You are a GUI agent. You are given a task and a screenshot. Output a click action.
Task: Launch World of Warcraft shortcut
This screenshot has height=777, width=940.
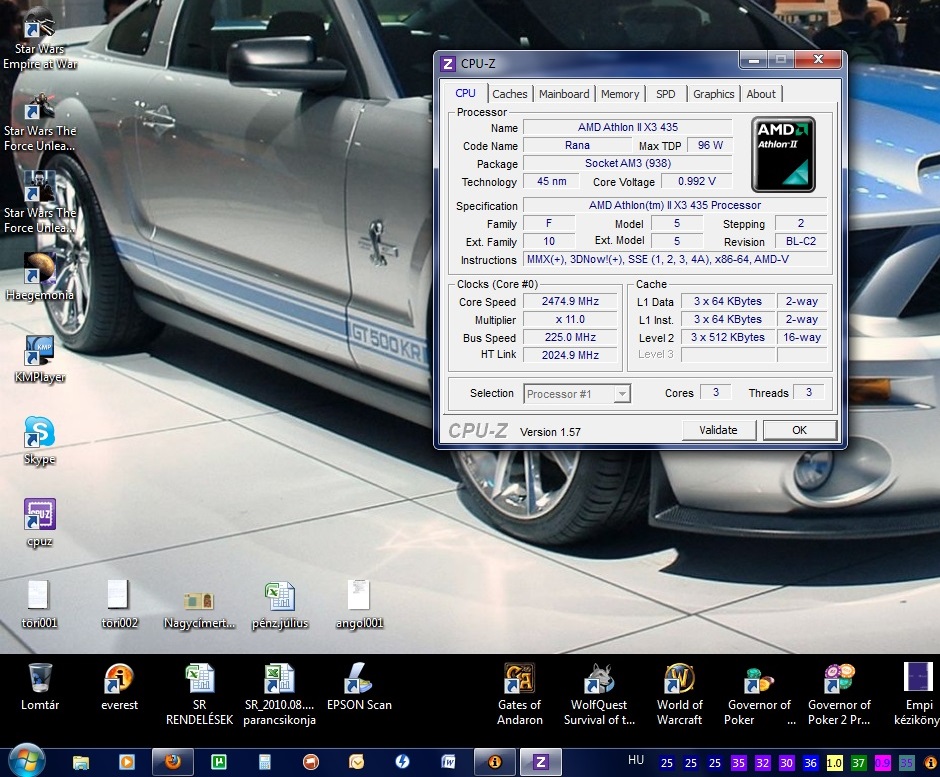pyautogui.click(x=679, y=694)
